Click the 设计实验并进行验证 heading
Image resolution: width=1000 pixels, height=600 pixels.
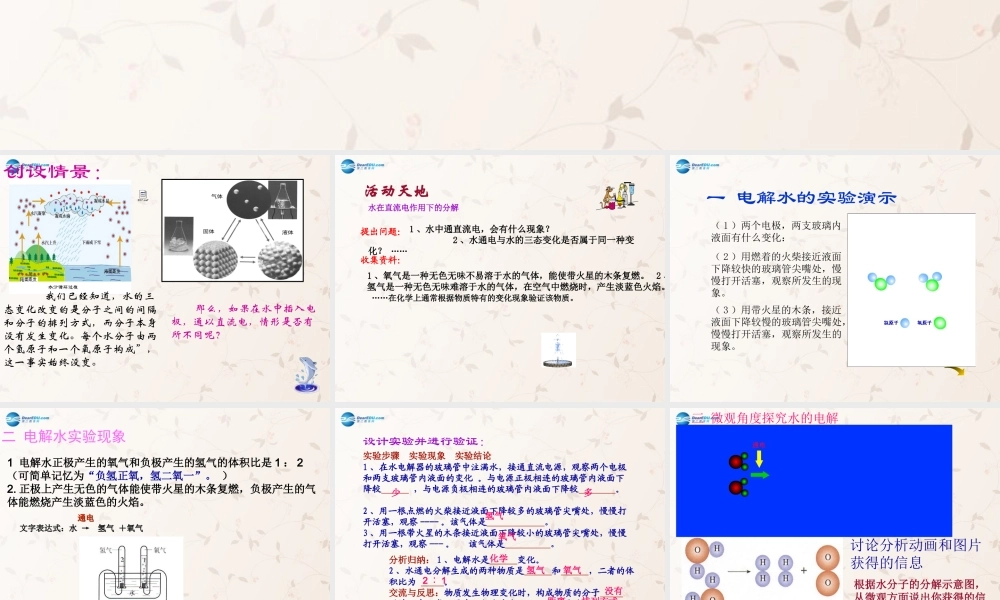point(423,440)
